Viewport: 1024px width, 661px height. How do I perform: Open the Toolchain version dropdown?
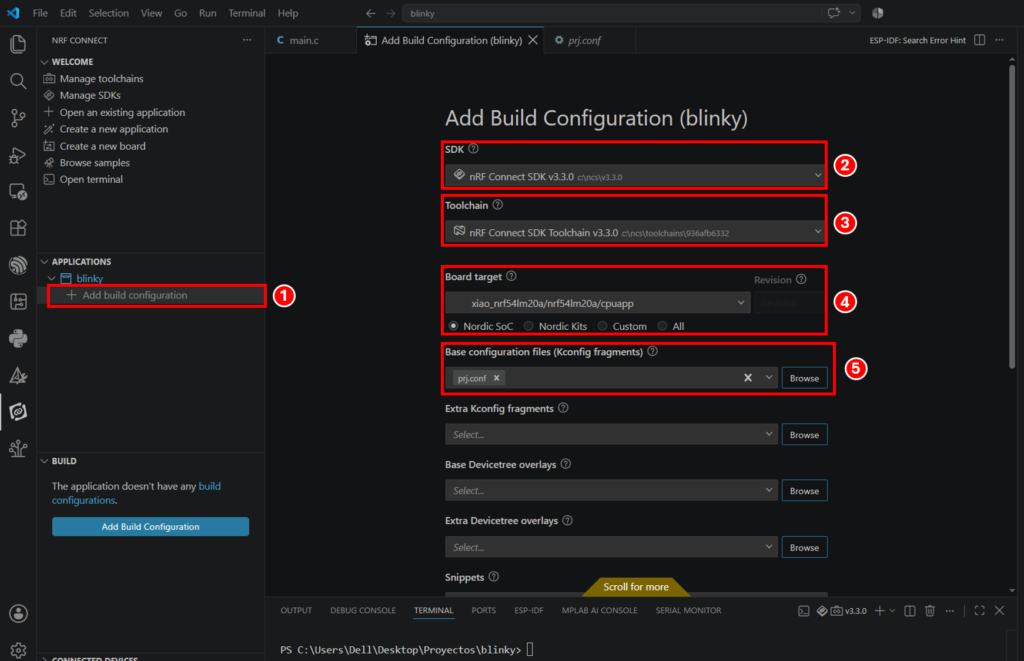(635, 232)
